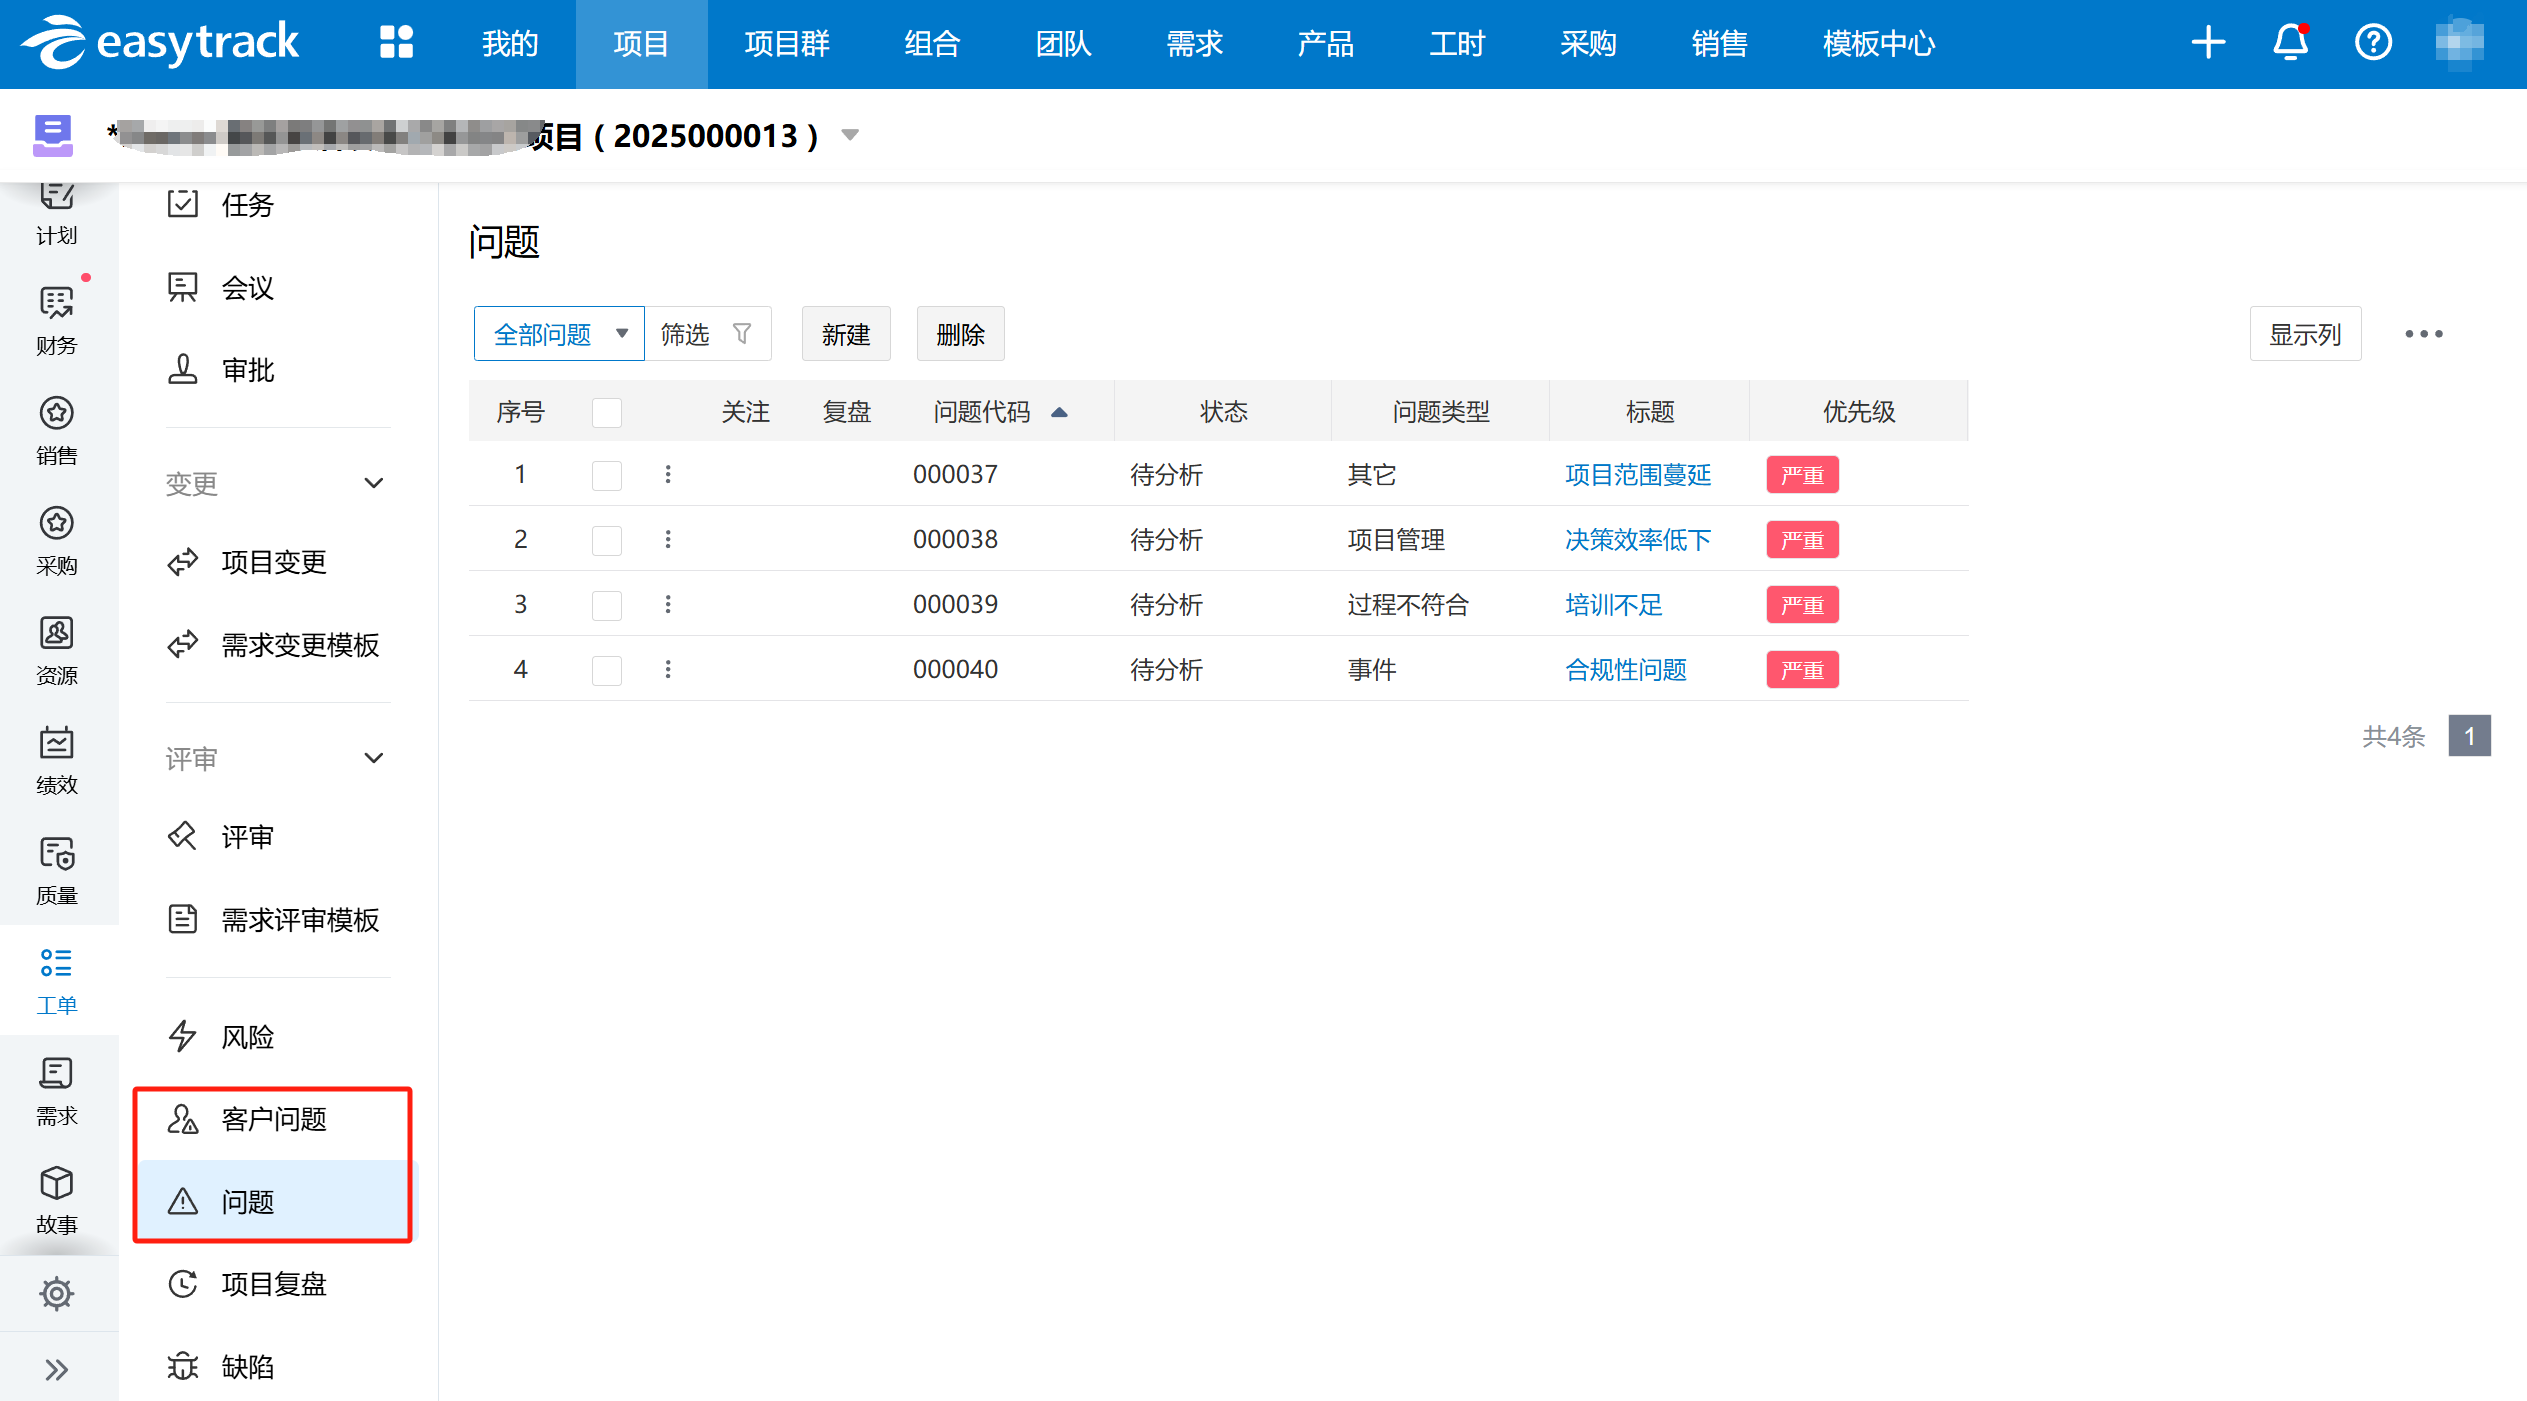Viewport: 2527px width, 1401px height.
Task: Click the help question mark icon
Action: click(2373, 43)
